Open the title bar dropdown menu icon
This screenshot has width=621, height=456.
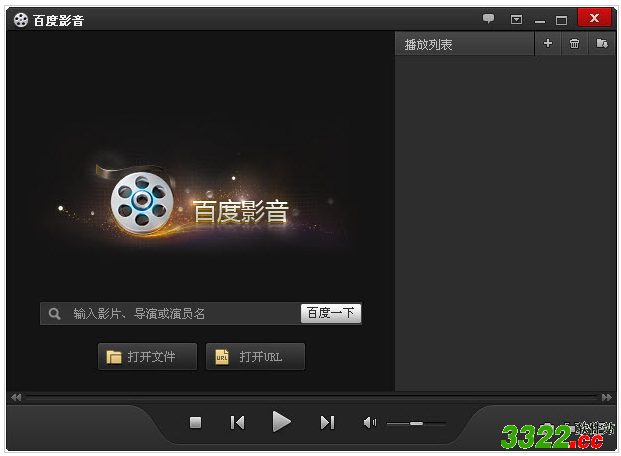(x=516, y=19)
